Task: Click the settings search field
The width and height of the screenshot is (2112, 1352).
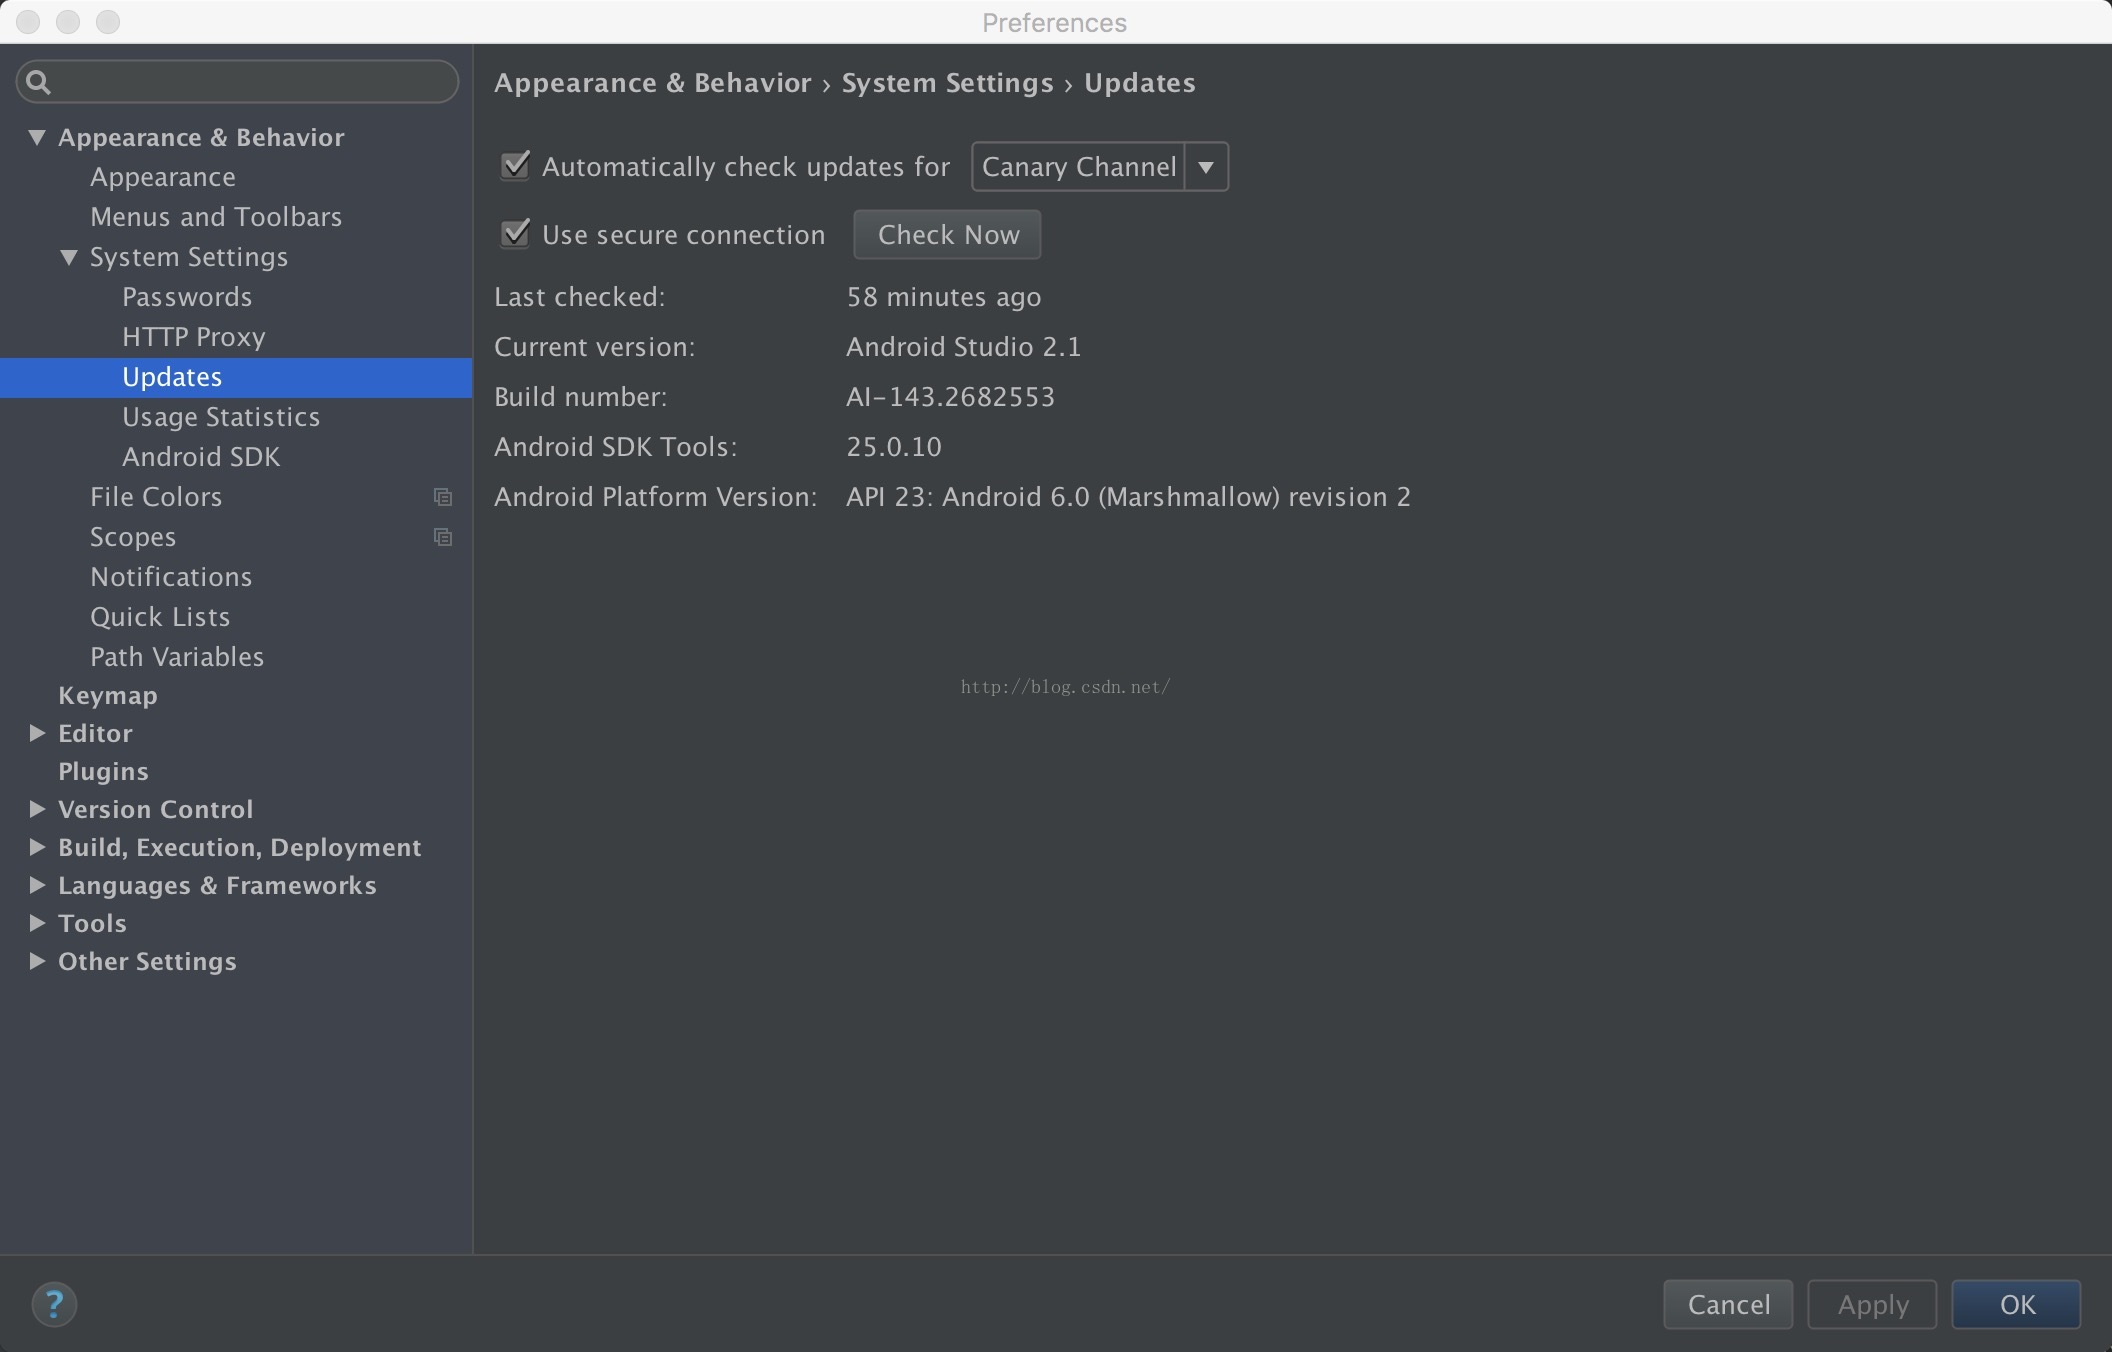Action: [238, 81]
